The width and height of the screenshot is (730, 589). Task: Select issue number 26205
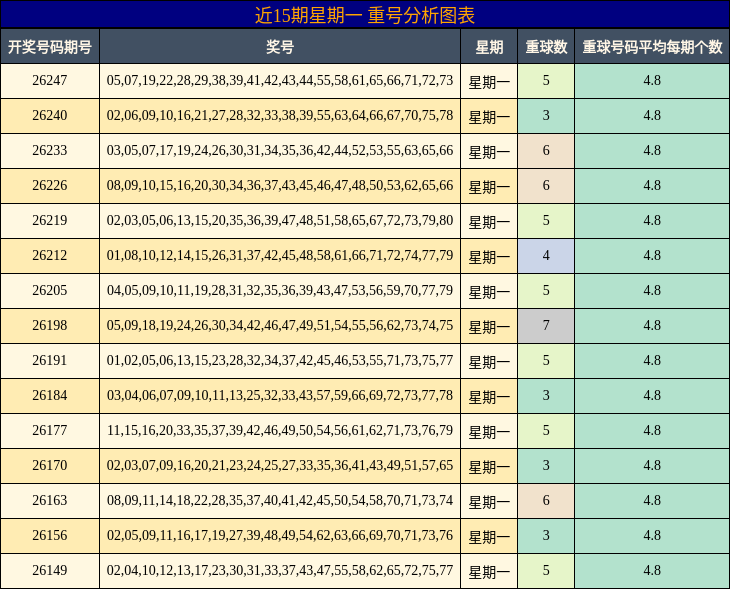tap(50, 291)
